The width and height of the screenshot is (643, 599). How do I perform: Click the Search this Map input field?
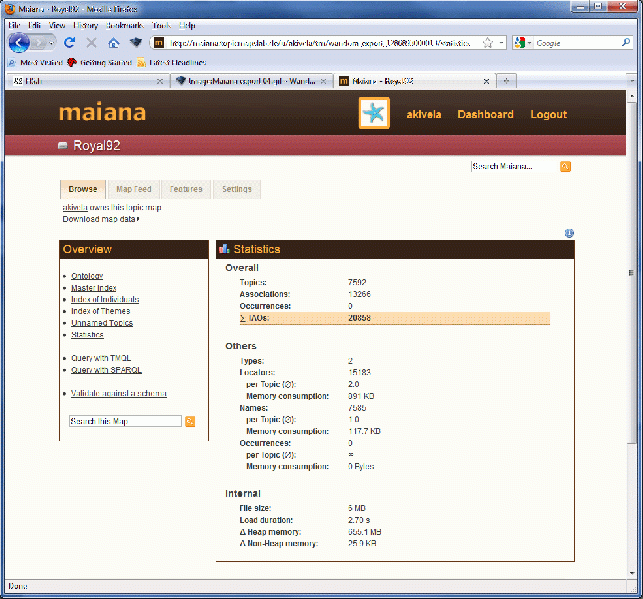pos(125,421)
